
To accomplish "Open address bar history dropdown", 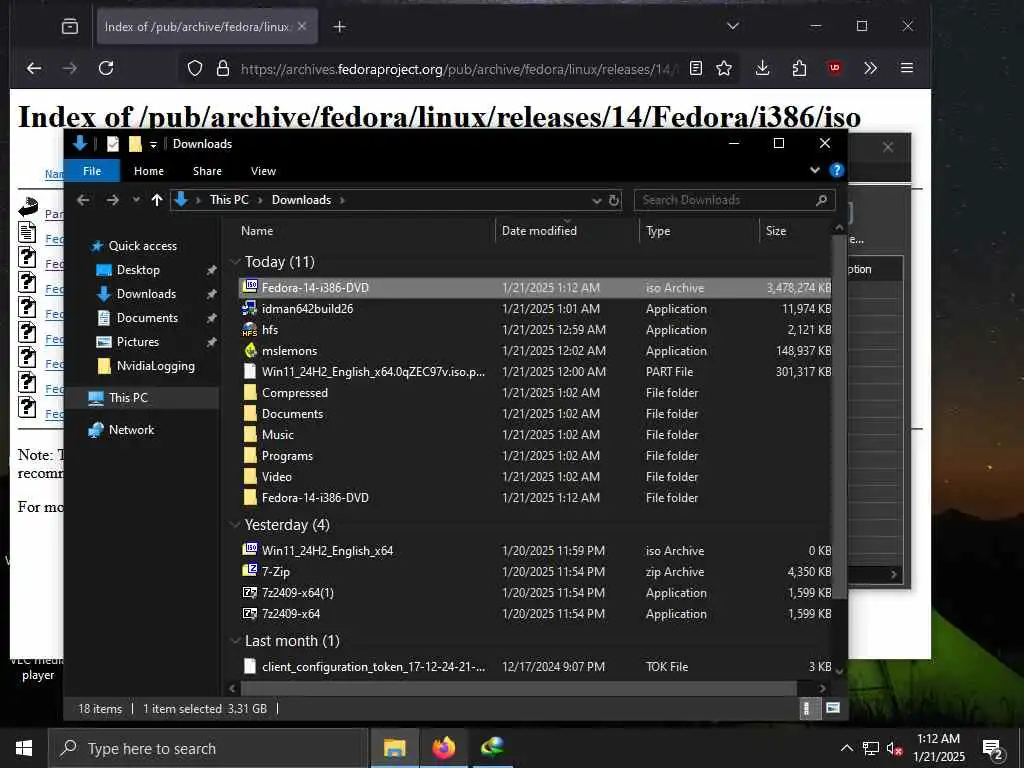I will pos(596,200).
